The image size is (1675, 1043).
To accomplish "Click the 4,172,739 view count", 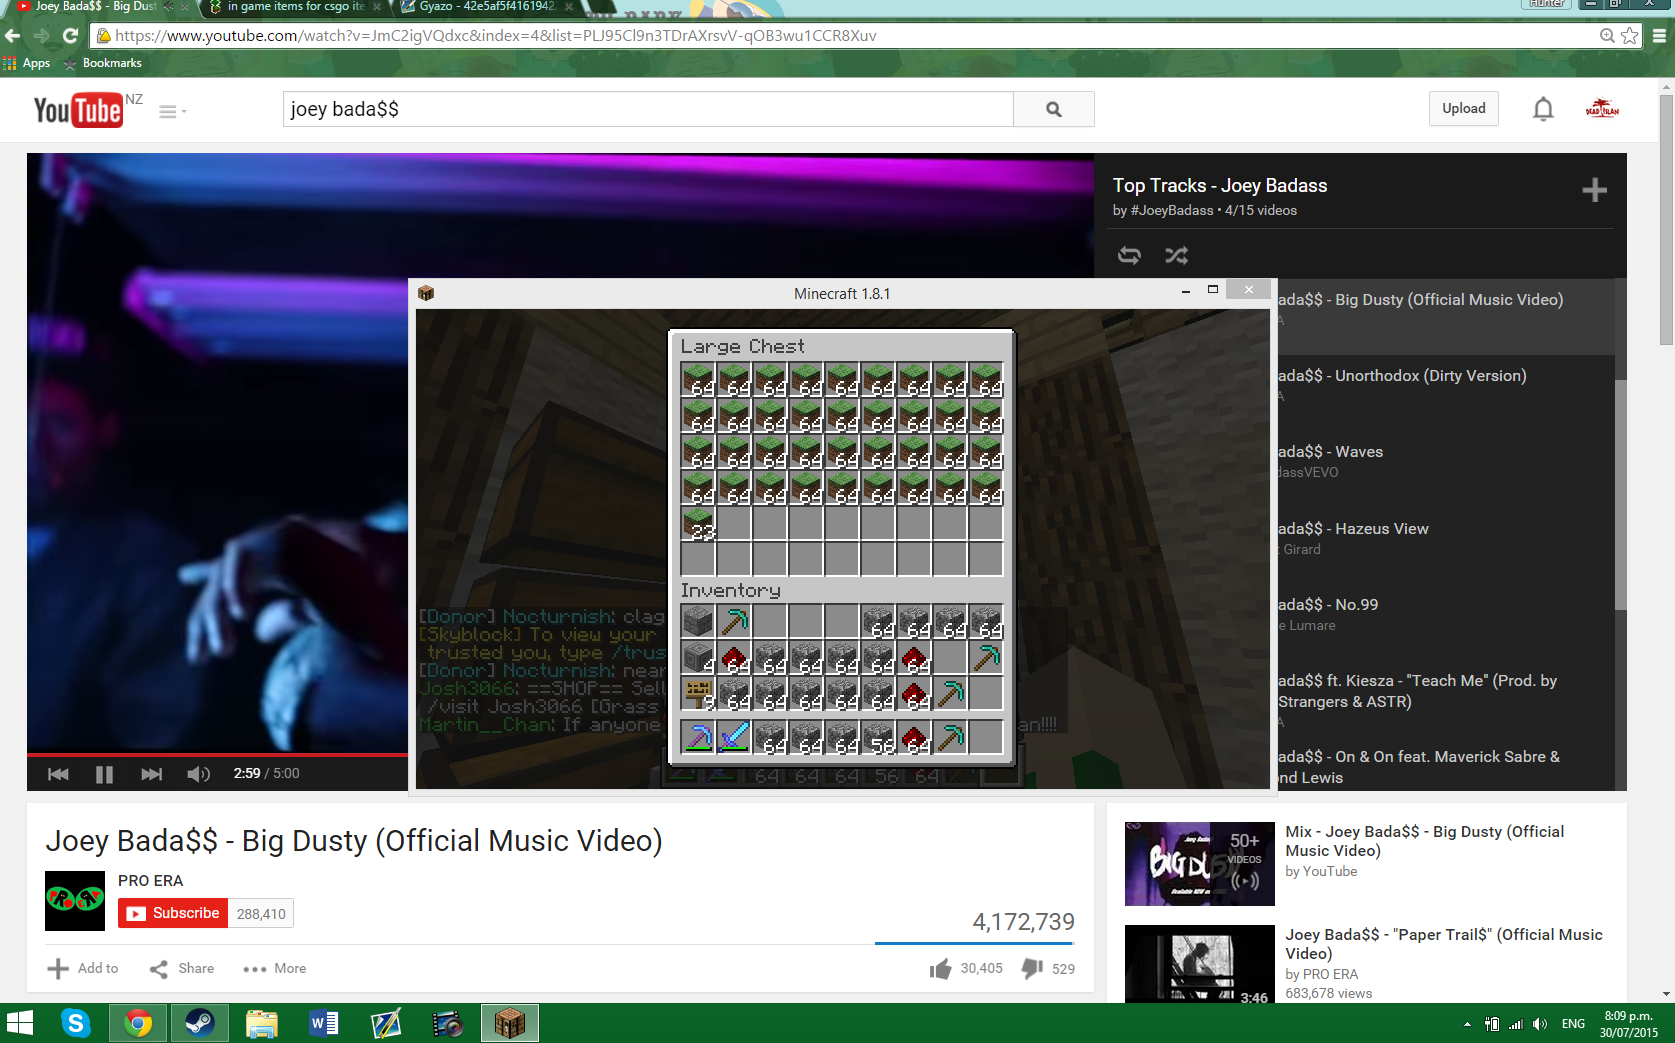I will (1024, 922).
